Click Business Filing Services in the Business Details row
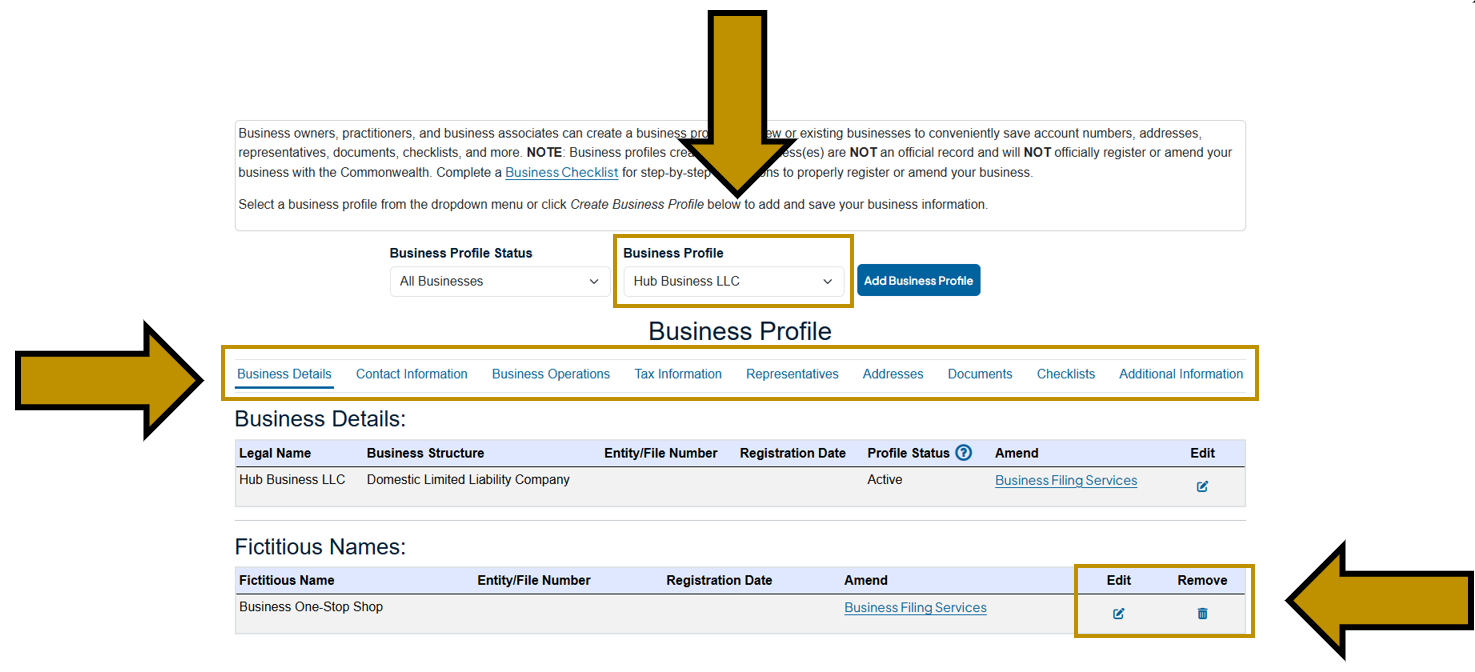Image resolution: width=1475 pixels, height=672 pixels. 1065,480
